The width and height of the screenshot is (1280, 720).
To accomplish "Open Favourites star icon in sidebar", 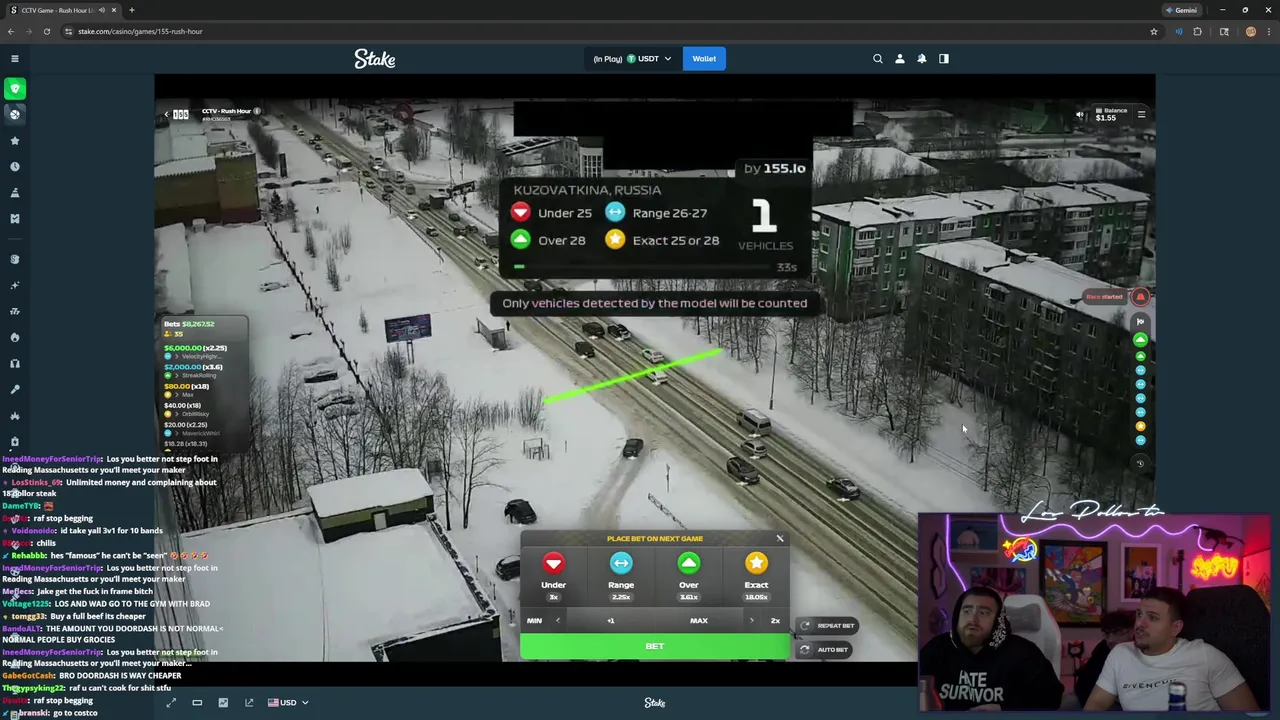I will [15, 141].
